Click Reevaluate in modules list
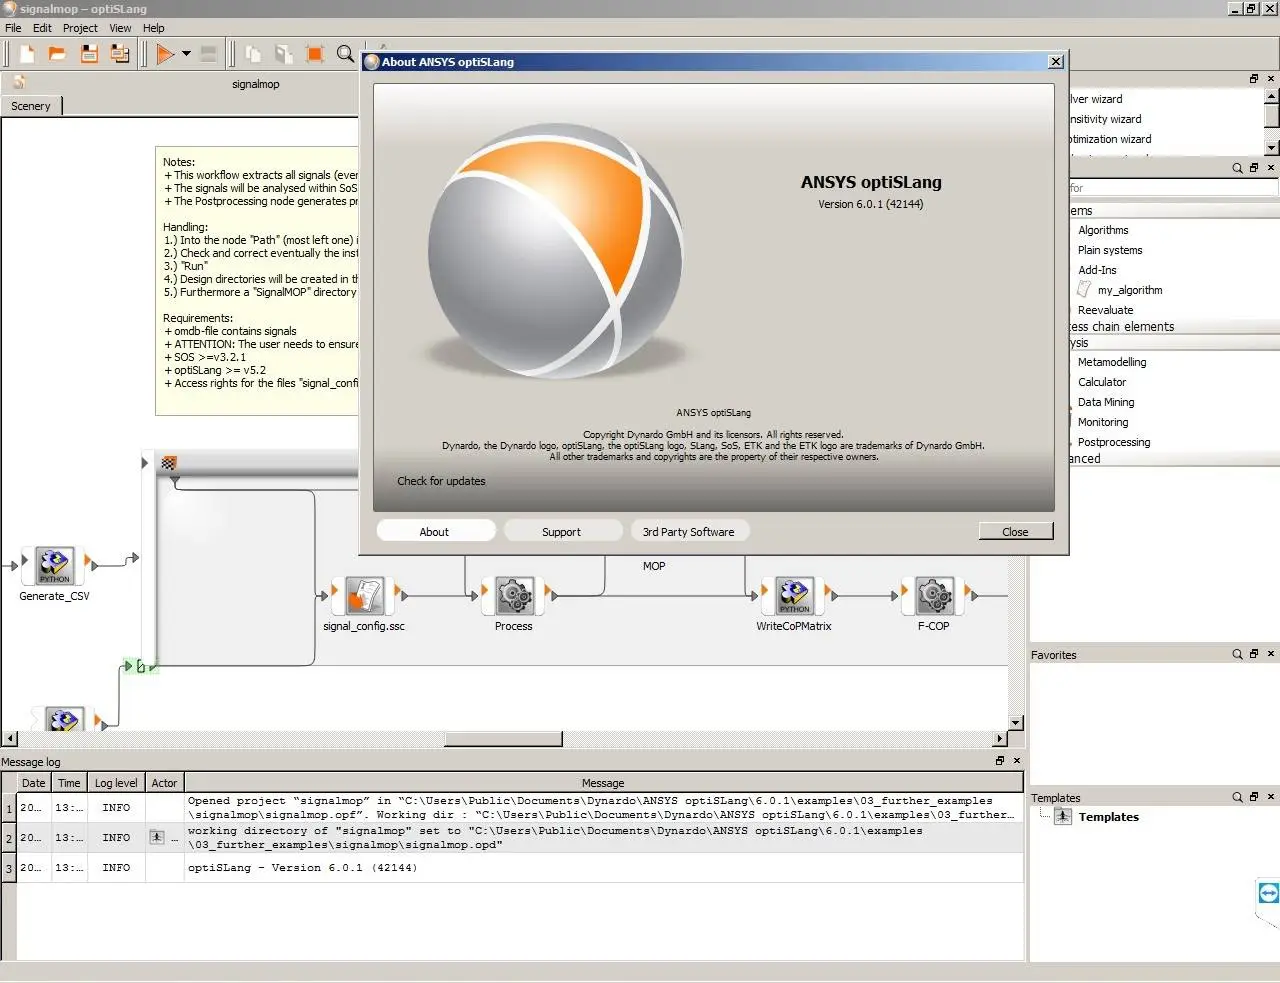The image size is (1280, 983). [1105, 310]
